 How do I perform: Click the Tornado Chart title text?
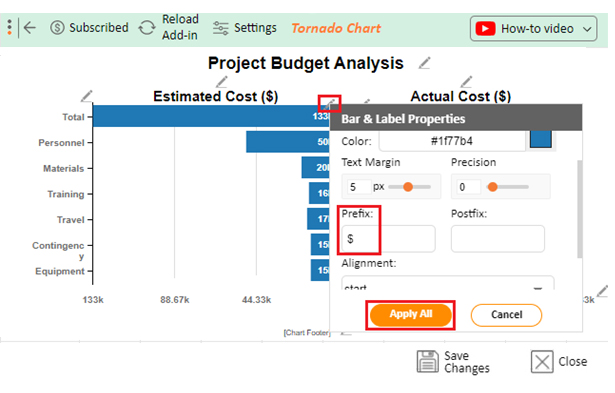(336, 28)
